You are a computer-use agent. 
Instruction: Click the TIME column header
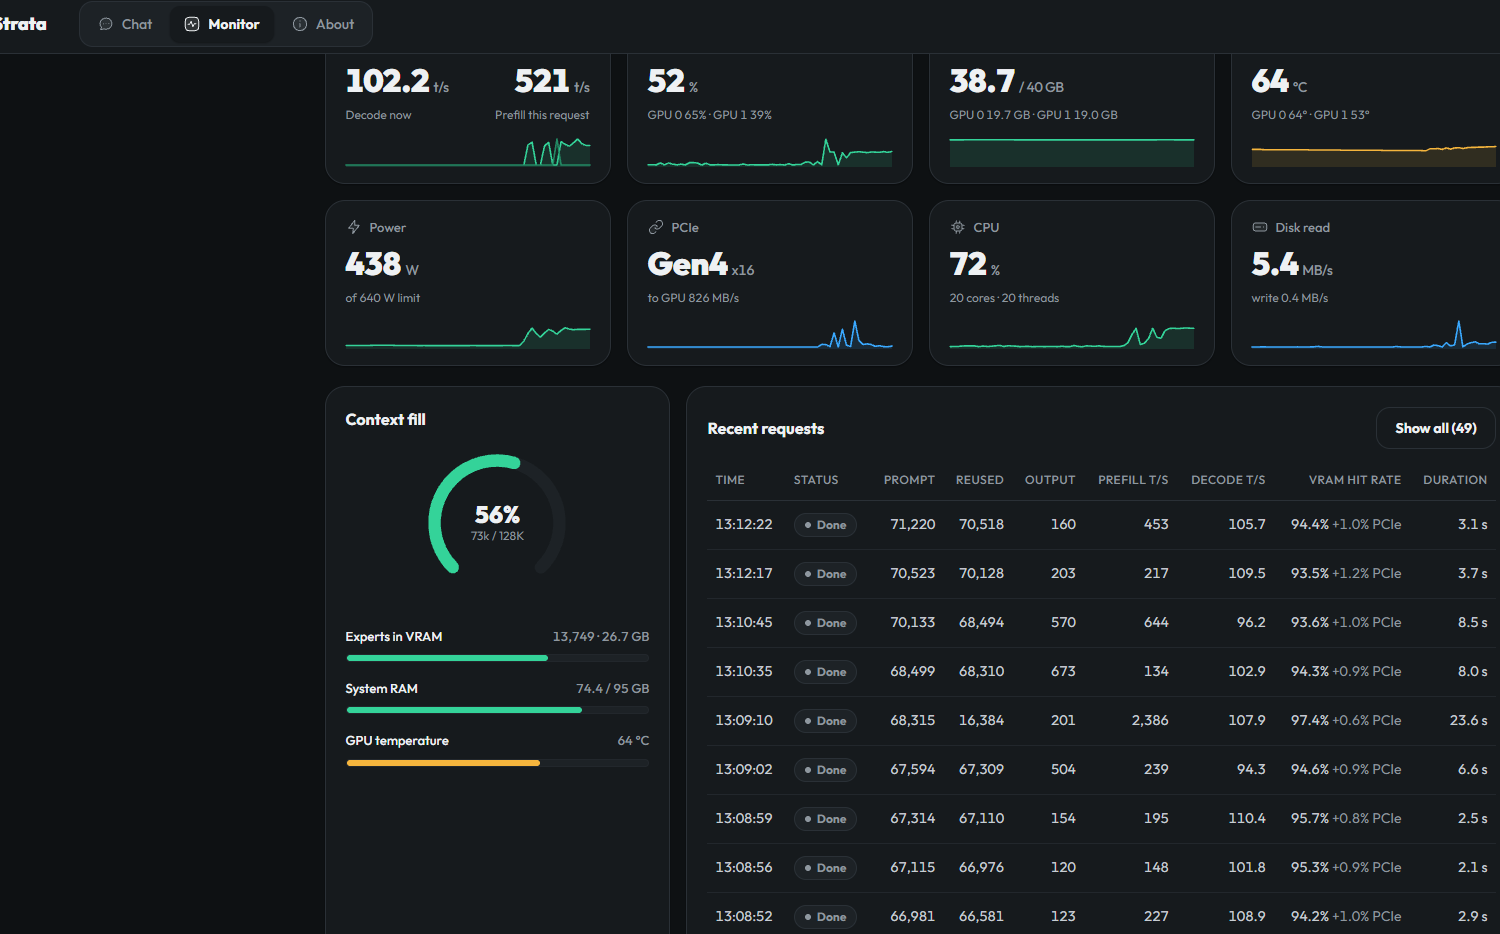coord(730,480)
